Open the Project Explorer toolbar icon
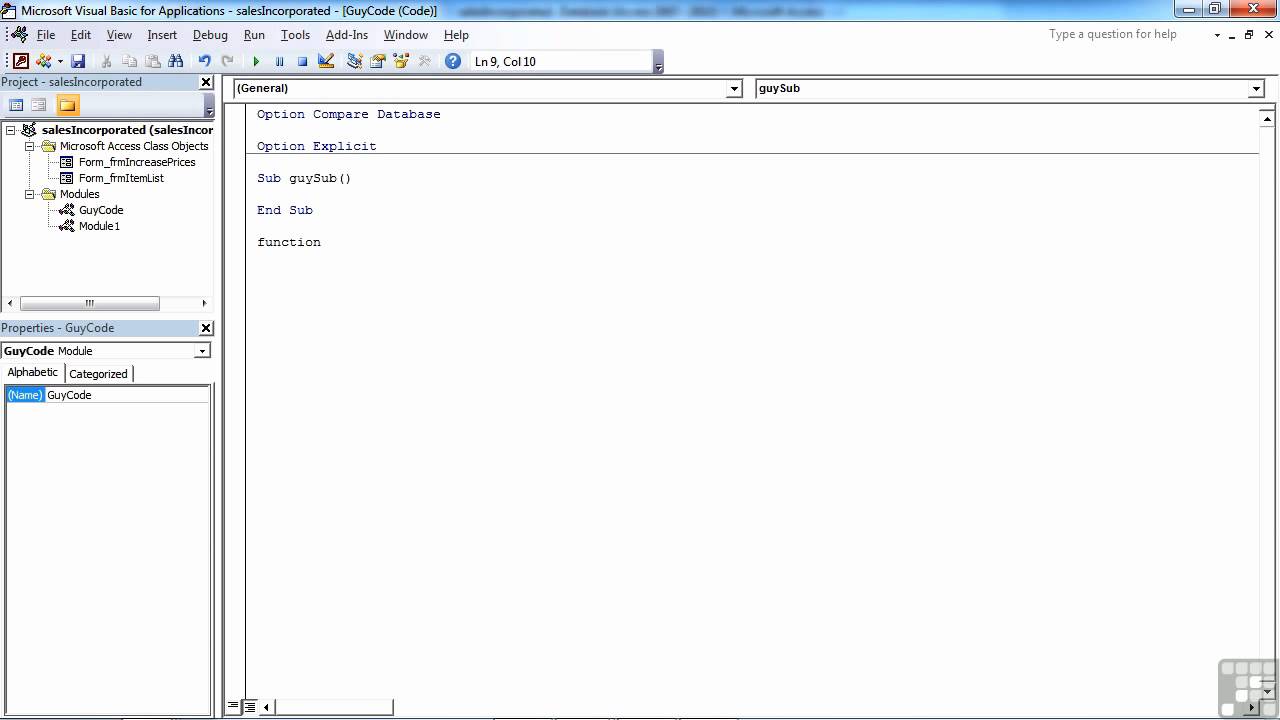The image size is (1280, 720). (x=354, y=61)
